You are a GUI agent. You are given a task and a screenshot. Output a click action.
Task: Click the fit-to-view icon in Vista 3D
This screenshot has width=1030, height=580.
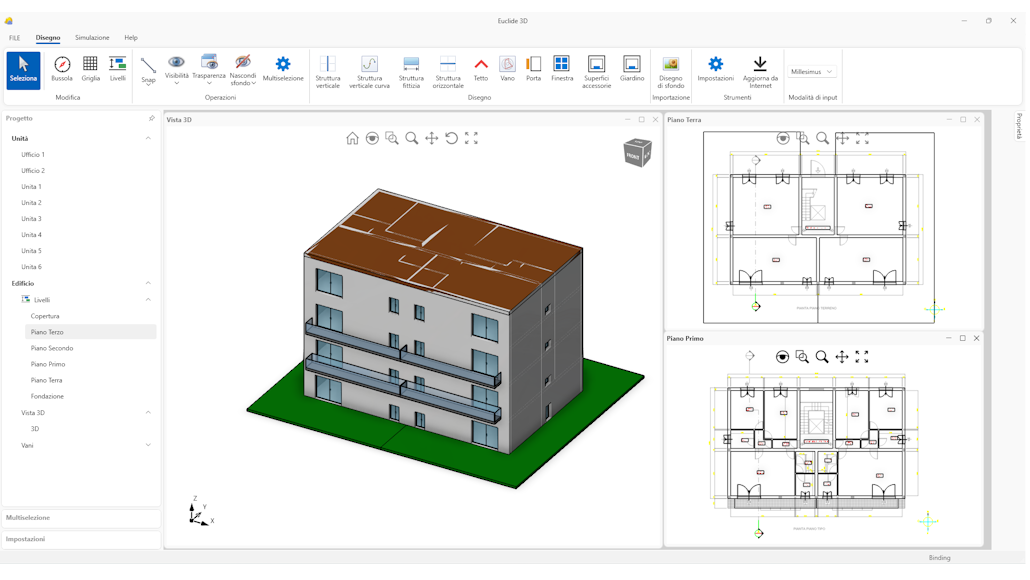point(471,139)
